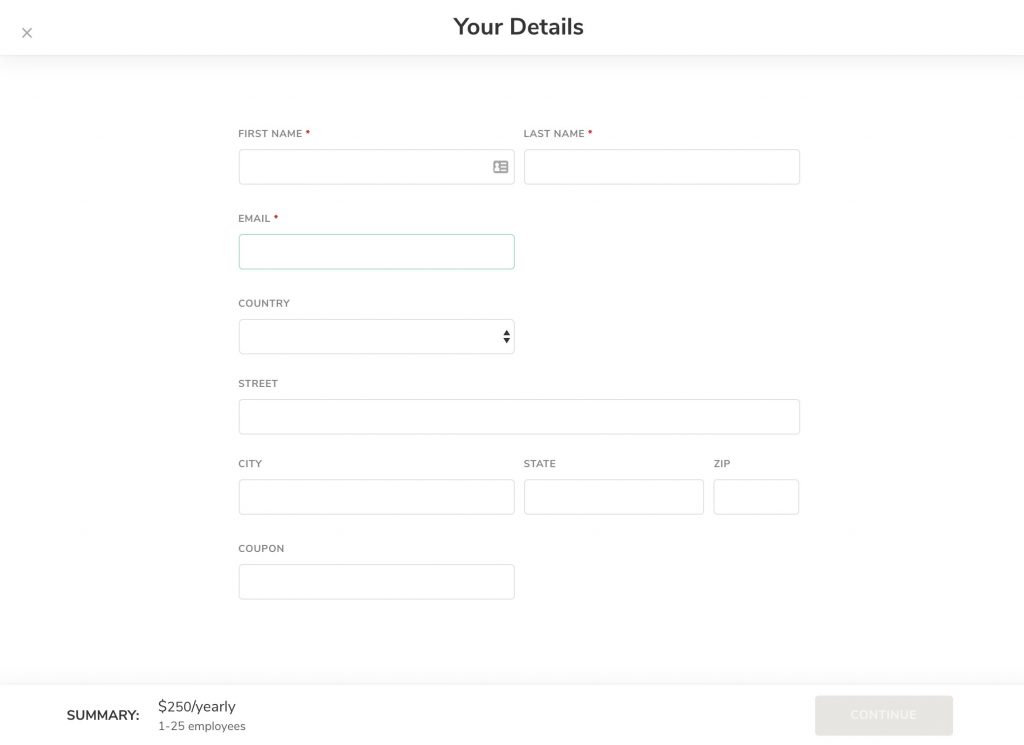1024x745 pixels.
Task: Select the State input box
Action: 614,498
